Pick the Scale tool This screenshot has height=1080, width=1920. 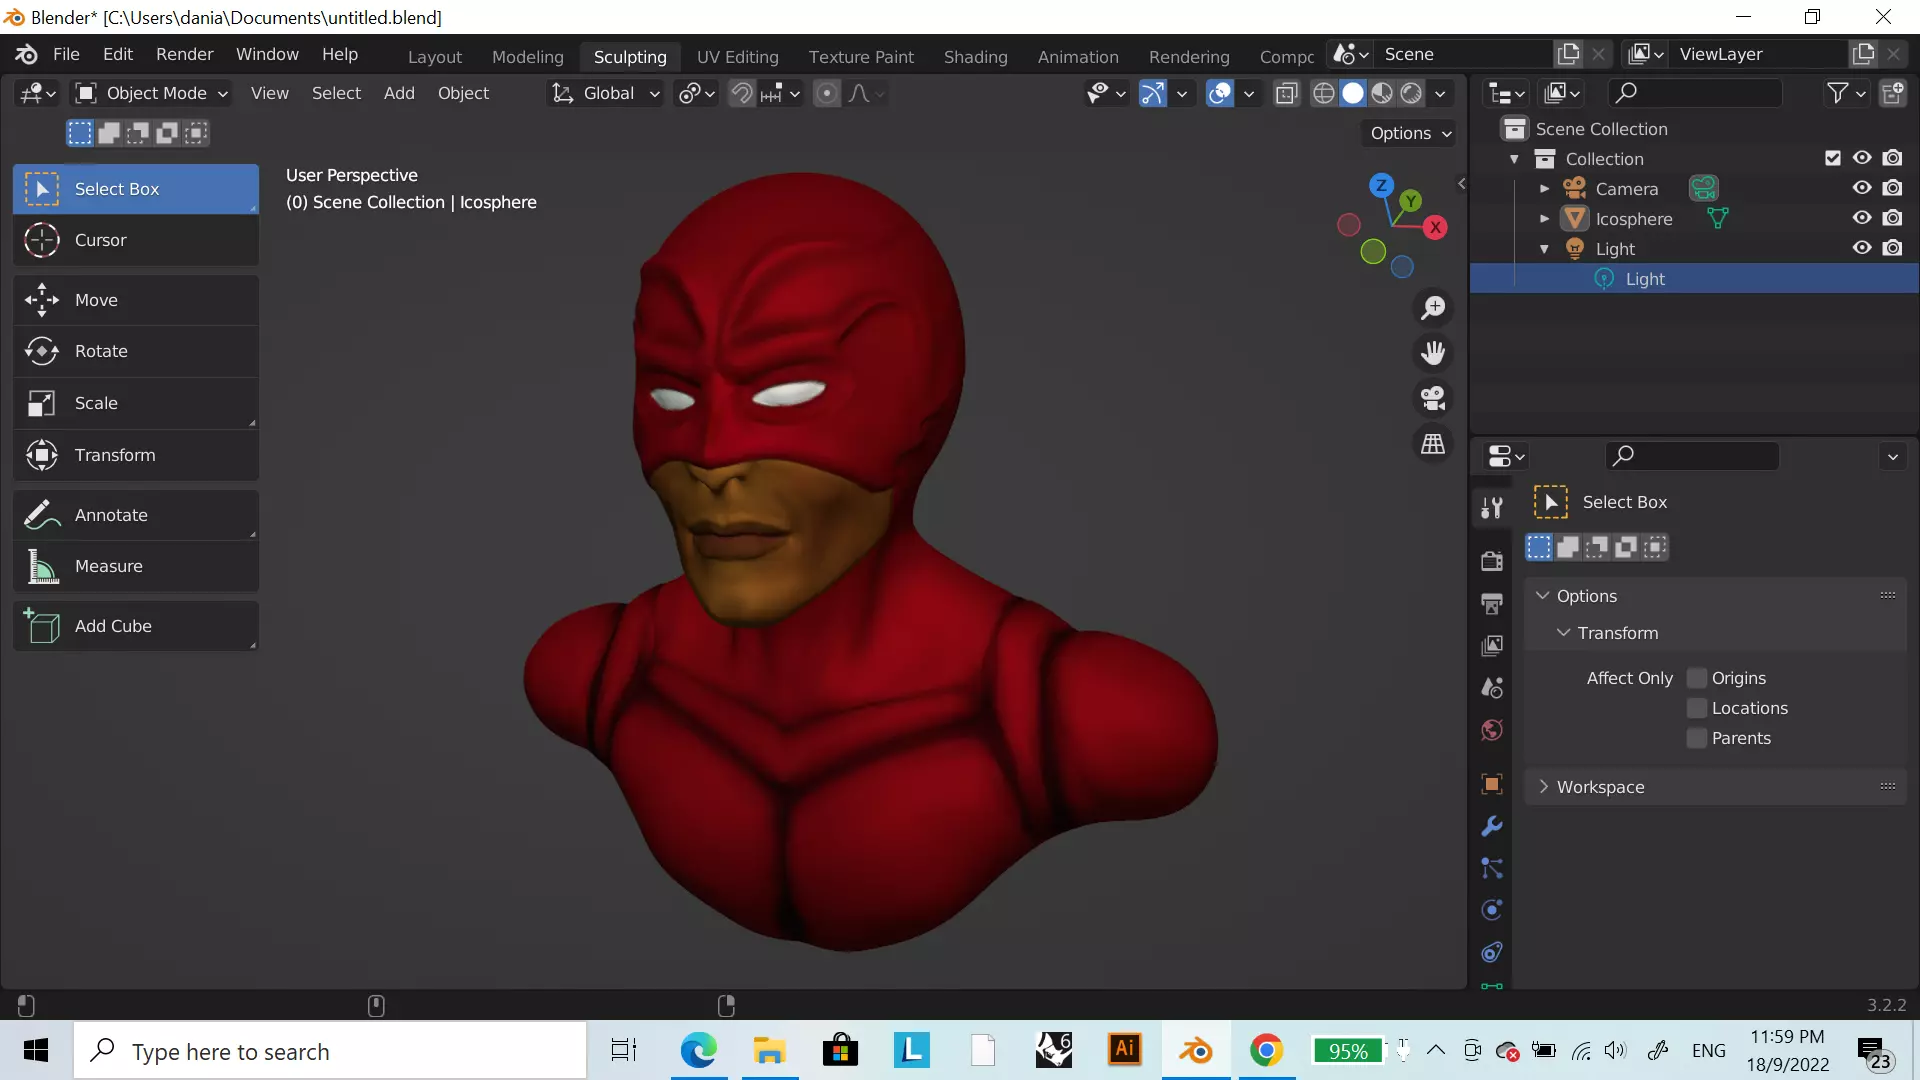point(136,403)
